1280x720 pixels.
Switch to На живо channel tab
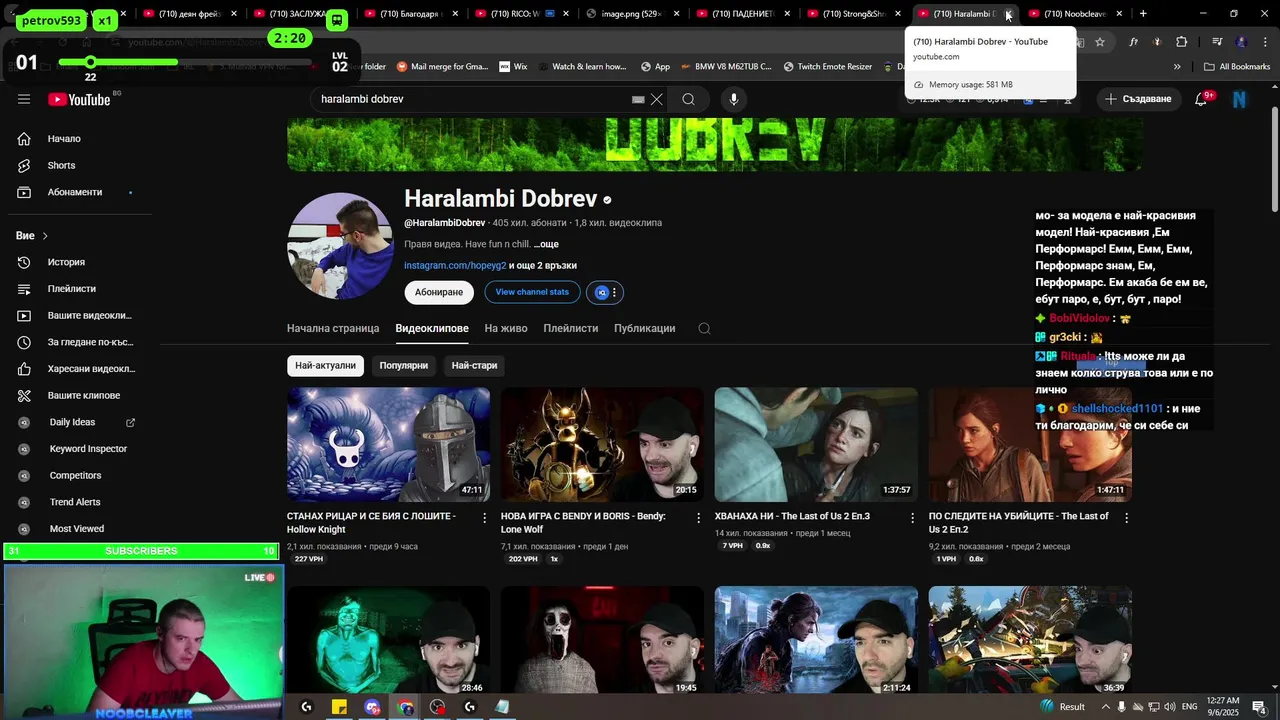506,328
